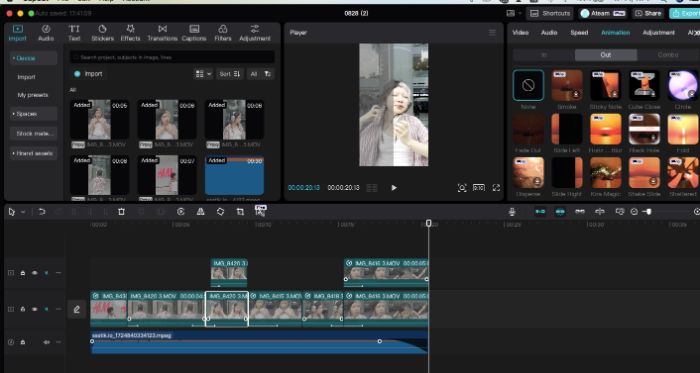Select the crop tool in timeline toolbar
The height and width of the screenshot is (373, 700).
coord(240,212)
